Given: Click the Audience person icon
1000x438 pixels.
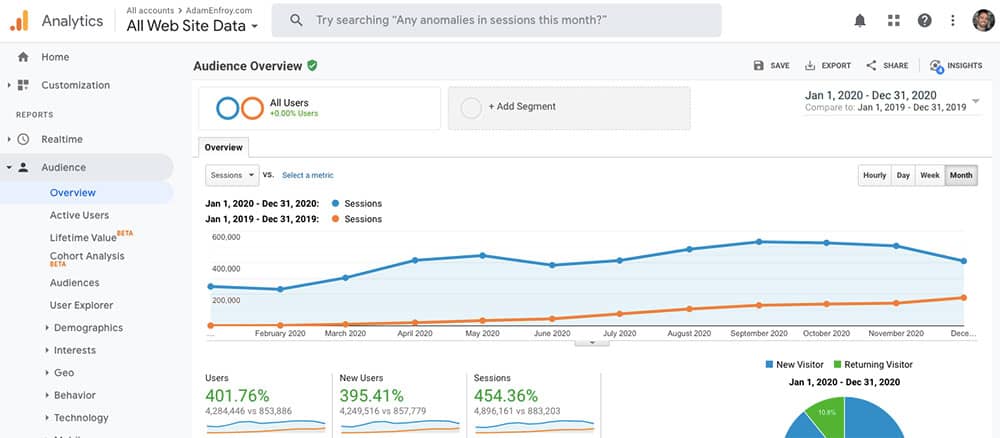Looking at the screenshot, I should click(x=23, y=167).
